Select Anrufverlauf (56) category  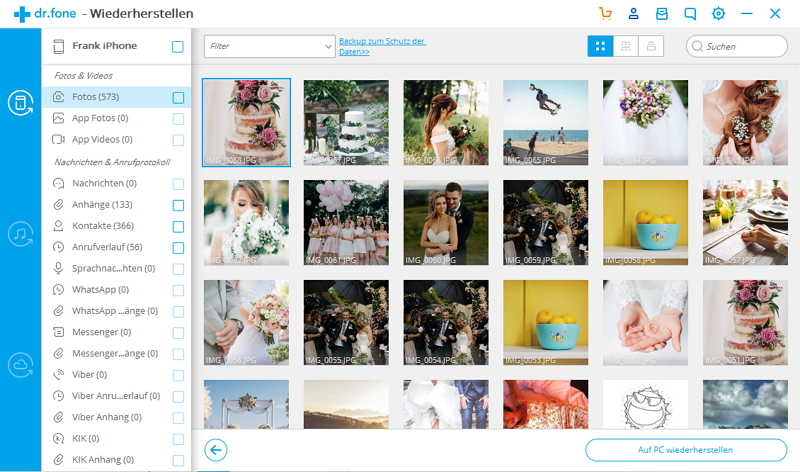116,247
